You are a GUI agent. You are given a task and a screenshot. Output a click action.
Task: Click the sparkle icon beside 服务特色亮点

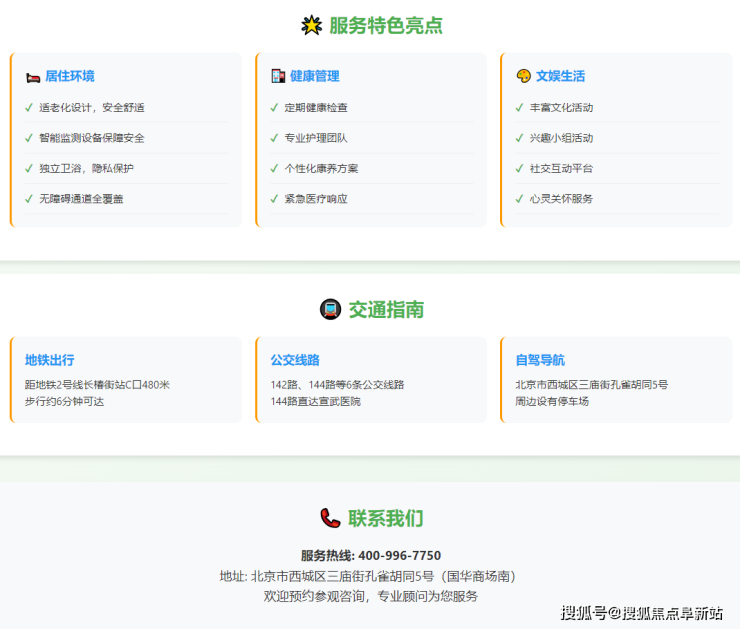(311, 26)
